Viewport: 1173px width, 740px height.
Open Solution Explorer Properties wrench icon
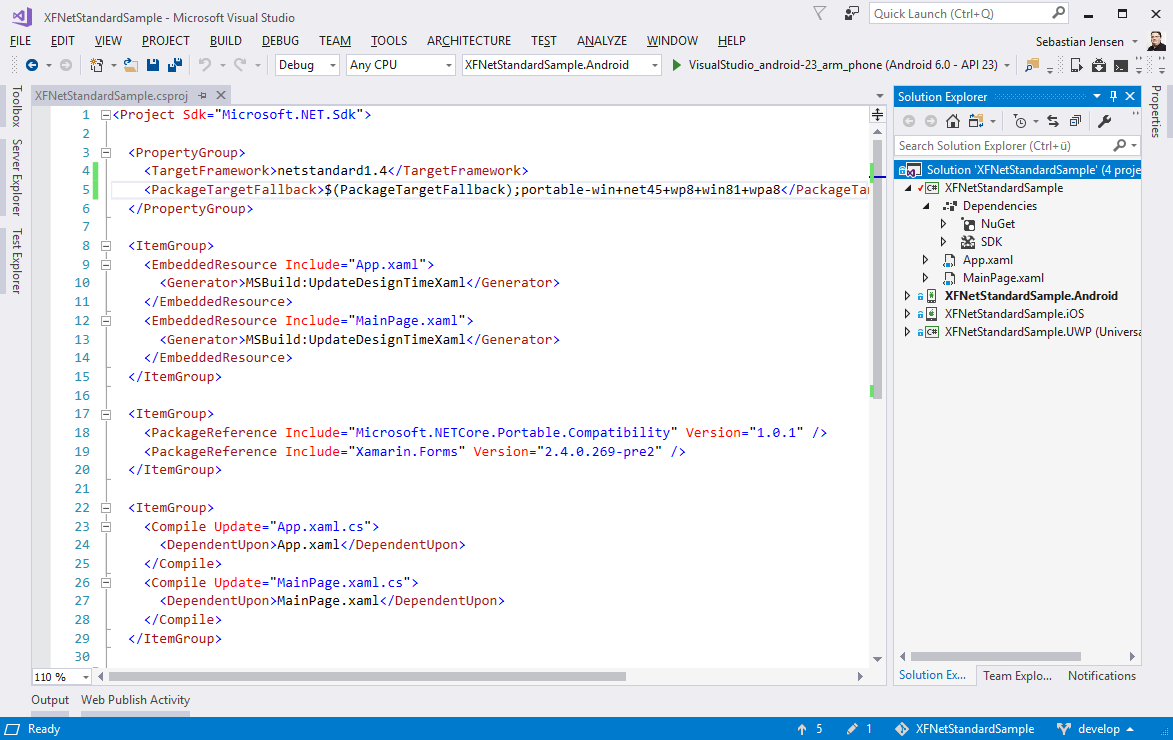[x=1105, y=121]
